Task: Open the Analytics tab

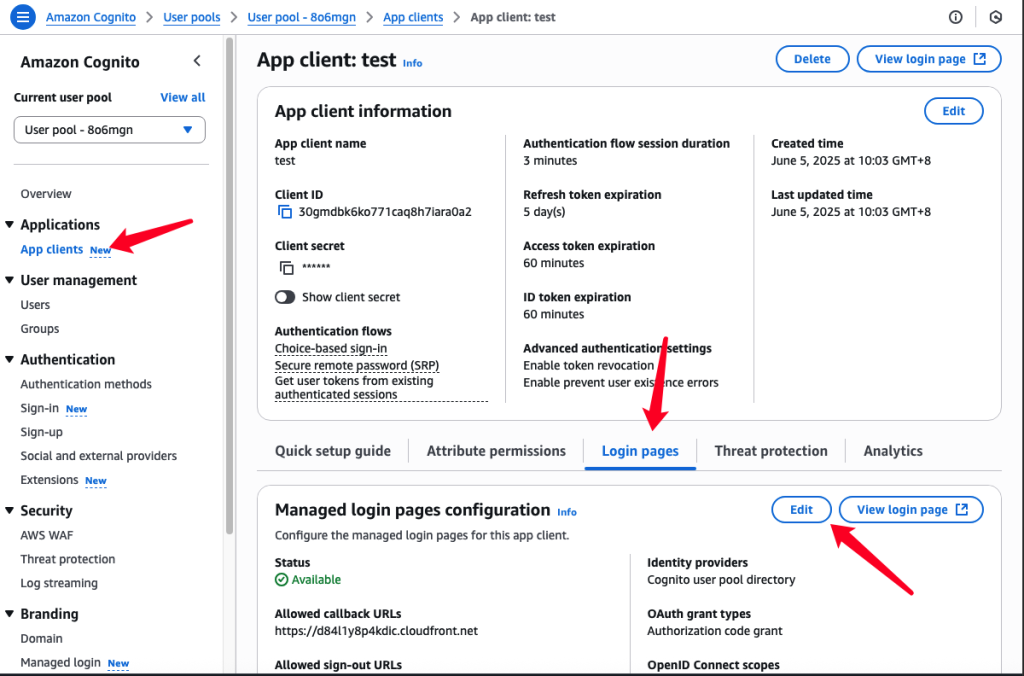Action: click(893, 451)
